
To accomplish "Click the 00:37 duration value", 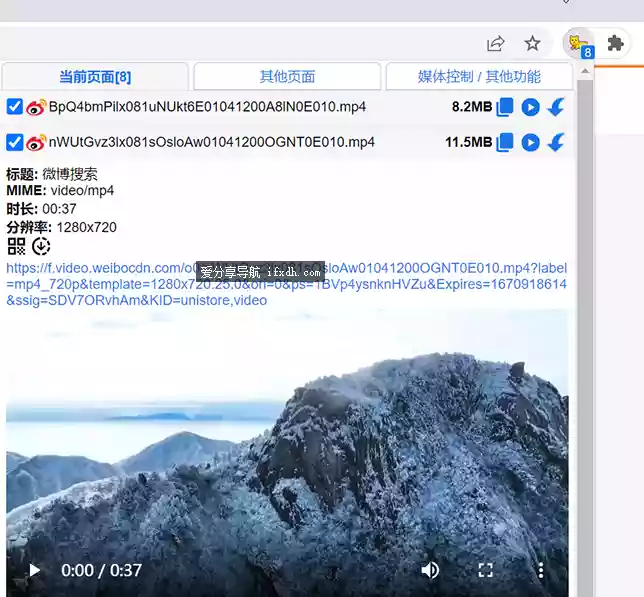I will click(x=59, y=209).
